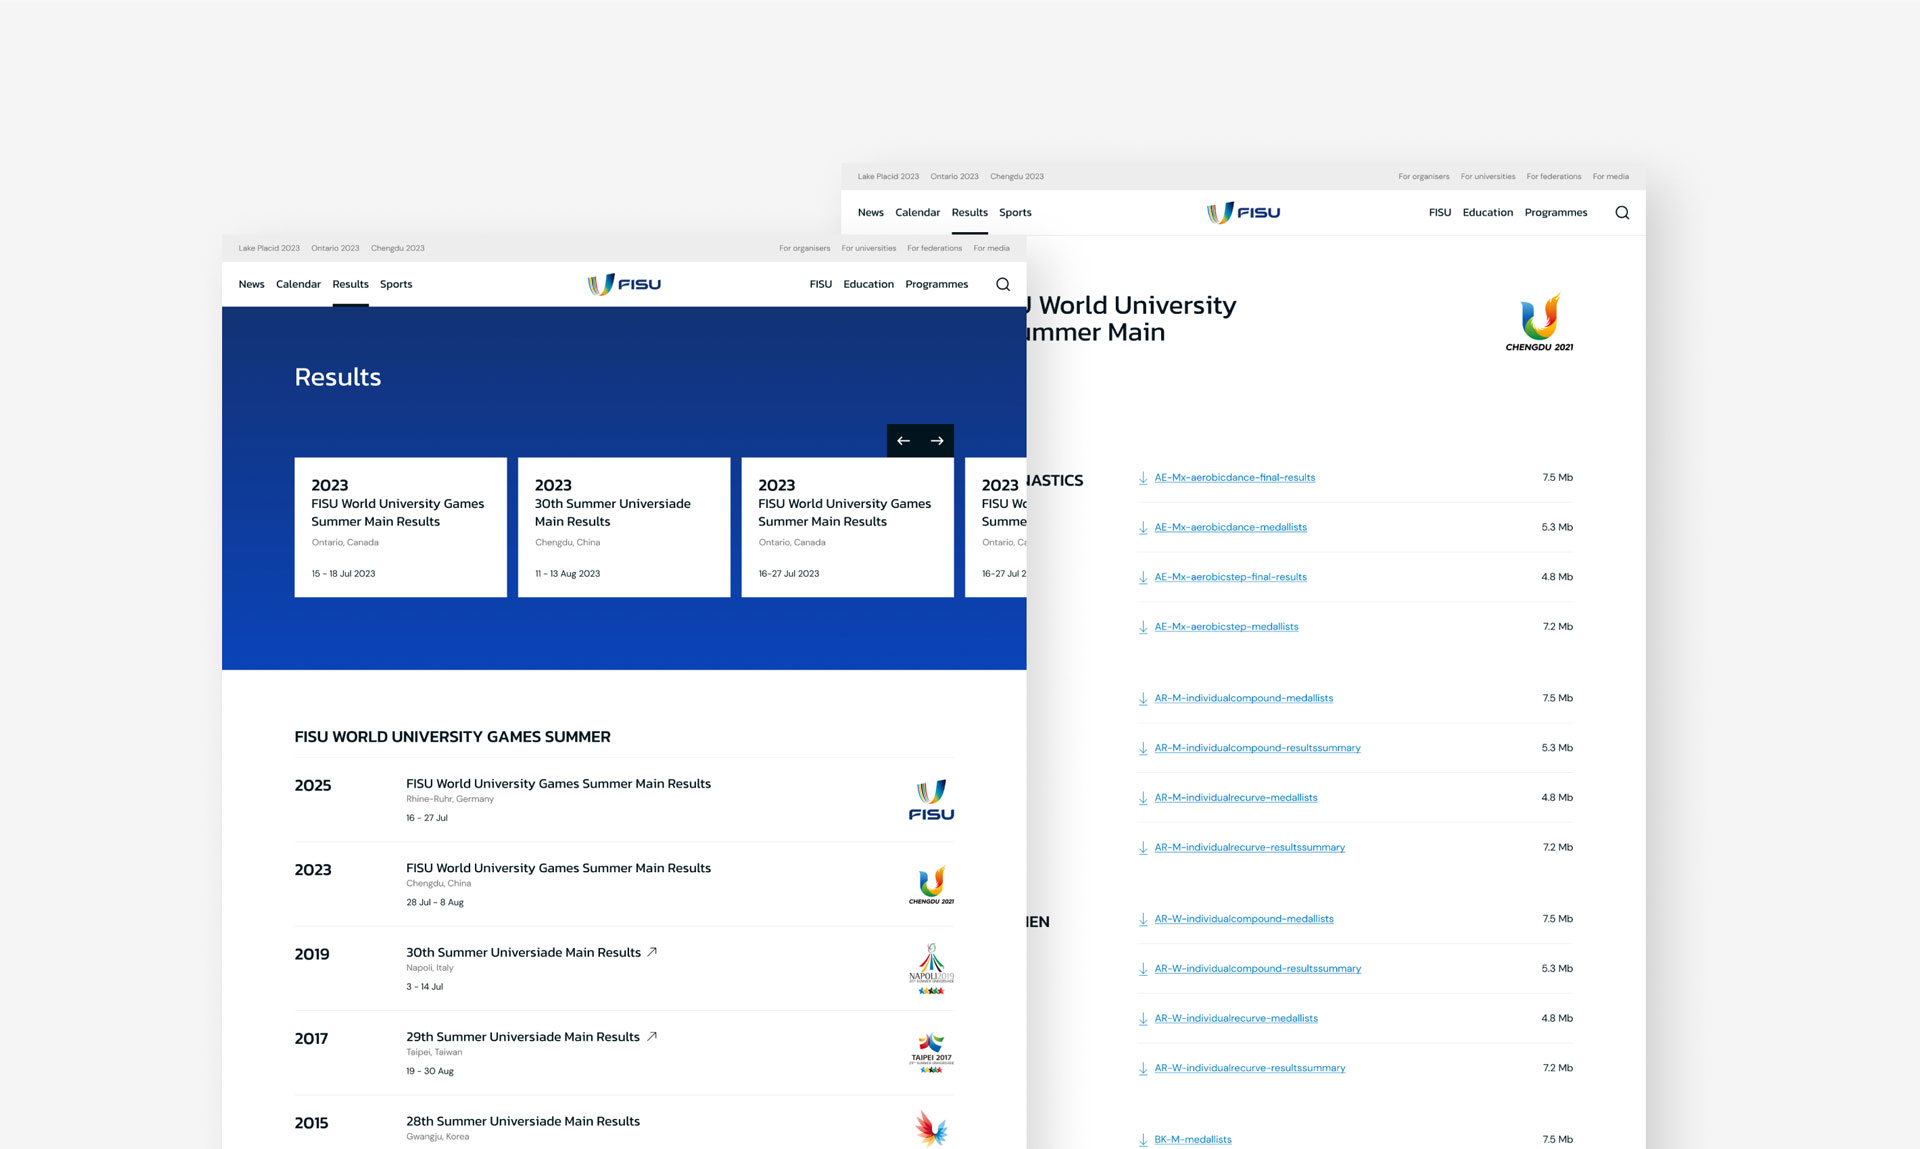Open 2025 Rhine-Ruhr Summer Main Results entry

pyautogui.click(x=558, y=784)
